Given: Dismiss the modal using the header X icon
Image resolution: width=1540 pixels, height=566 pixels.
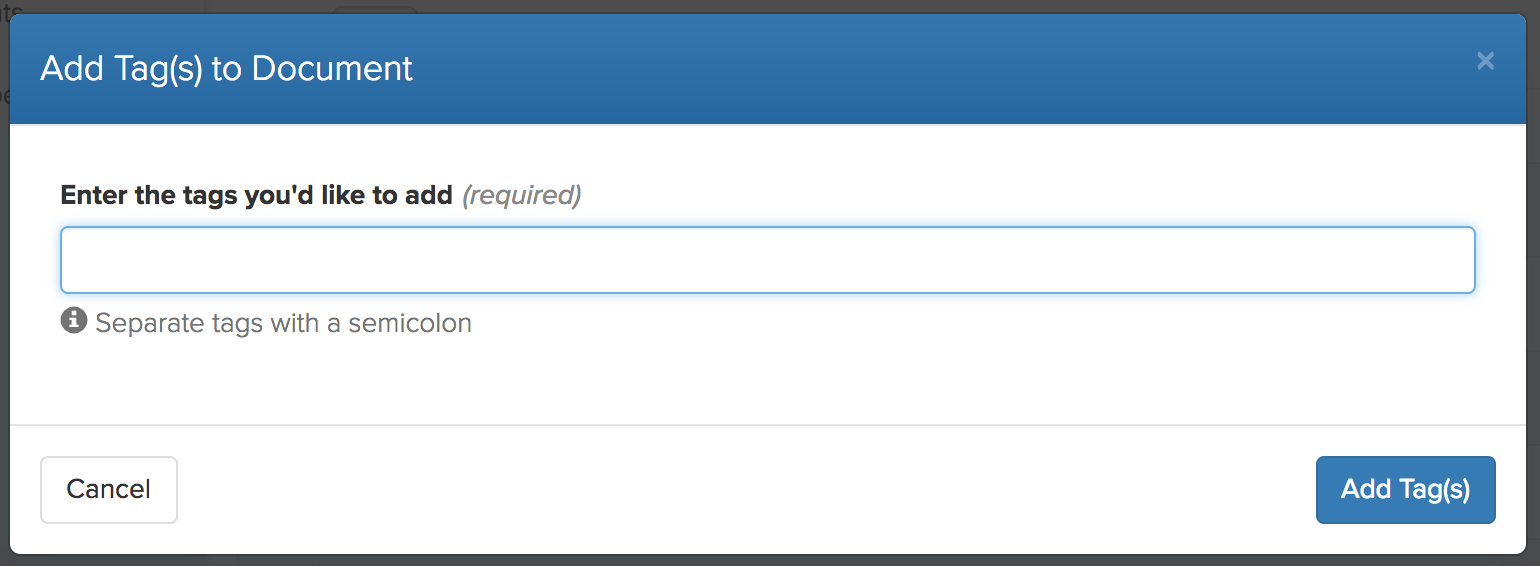Looking at the screenshot, I should pyautogui.click(x=1485, y=61).
